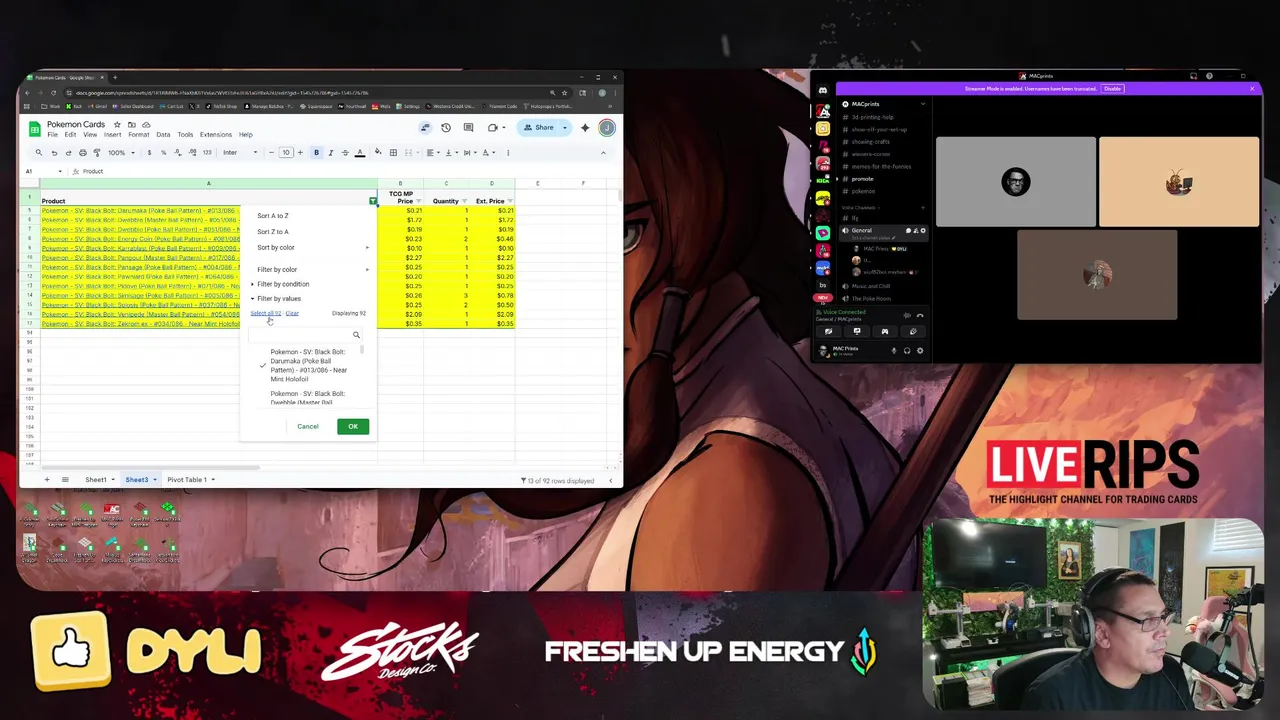
Task: Open the Inter font dropdown
Action: pyautogui.click(x=240, y=153)
